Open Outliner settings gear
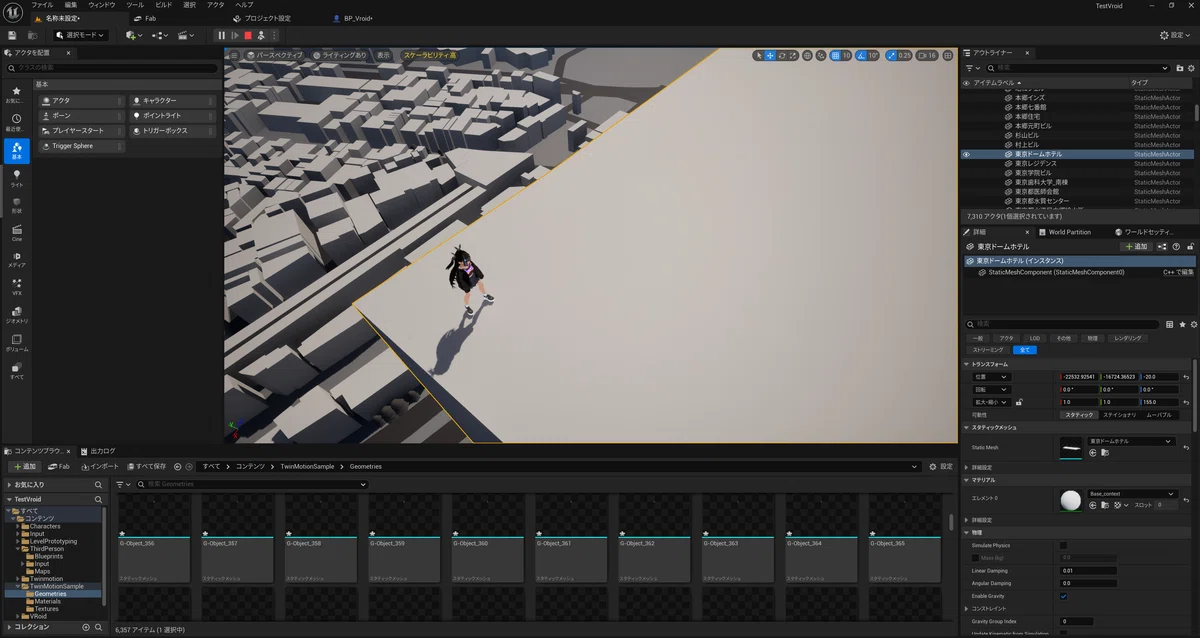Viewport: 1200px width, 638px height. (x=1190, y=68)
